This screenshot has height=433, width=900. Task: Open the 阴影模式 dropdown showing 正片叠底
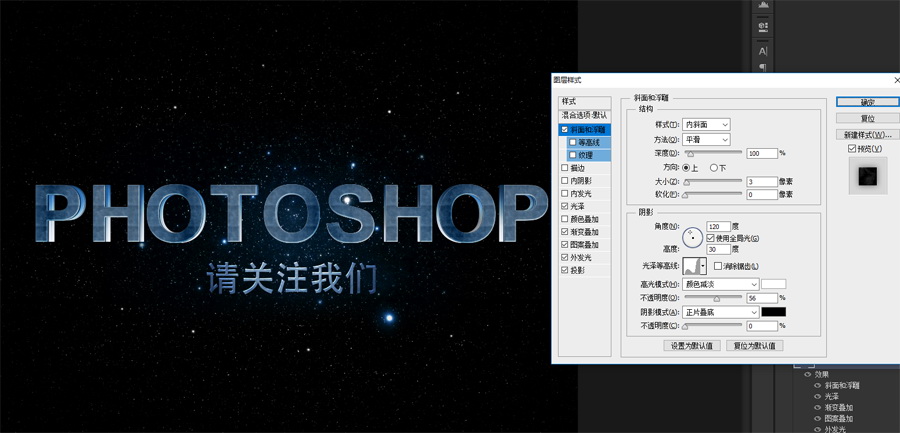(x=720, y=313)
